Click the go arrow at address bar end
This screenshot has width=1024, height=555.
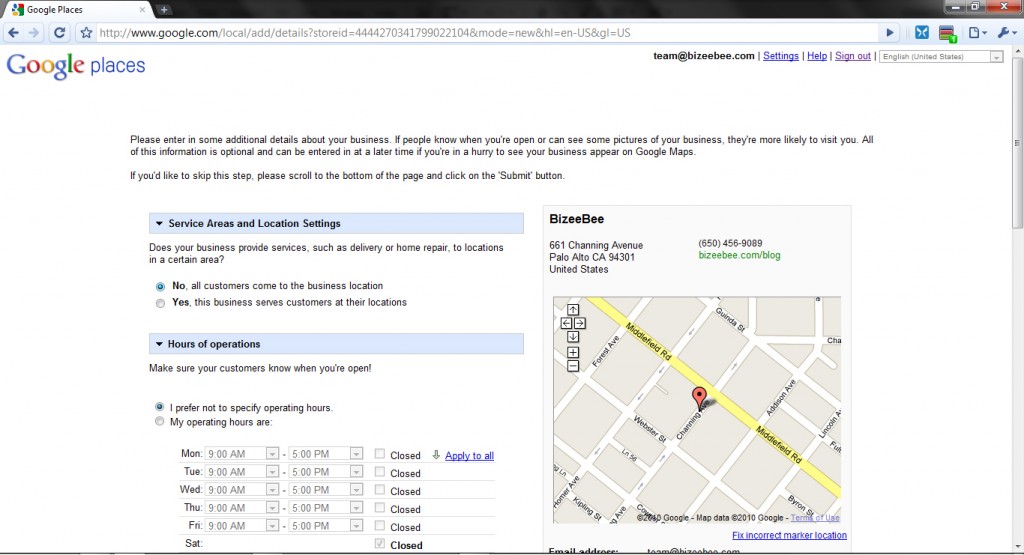coord(889,33)
